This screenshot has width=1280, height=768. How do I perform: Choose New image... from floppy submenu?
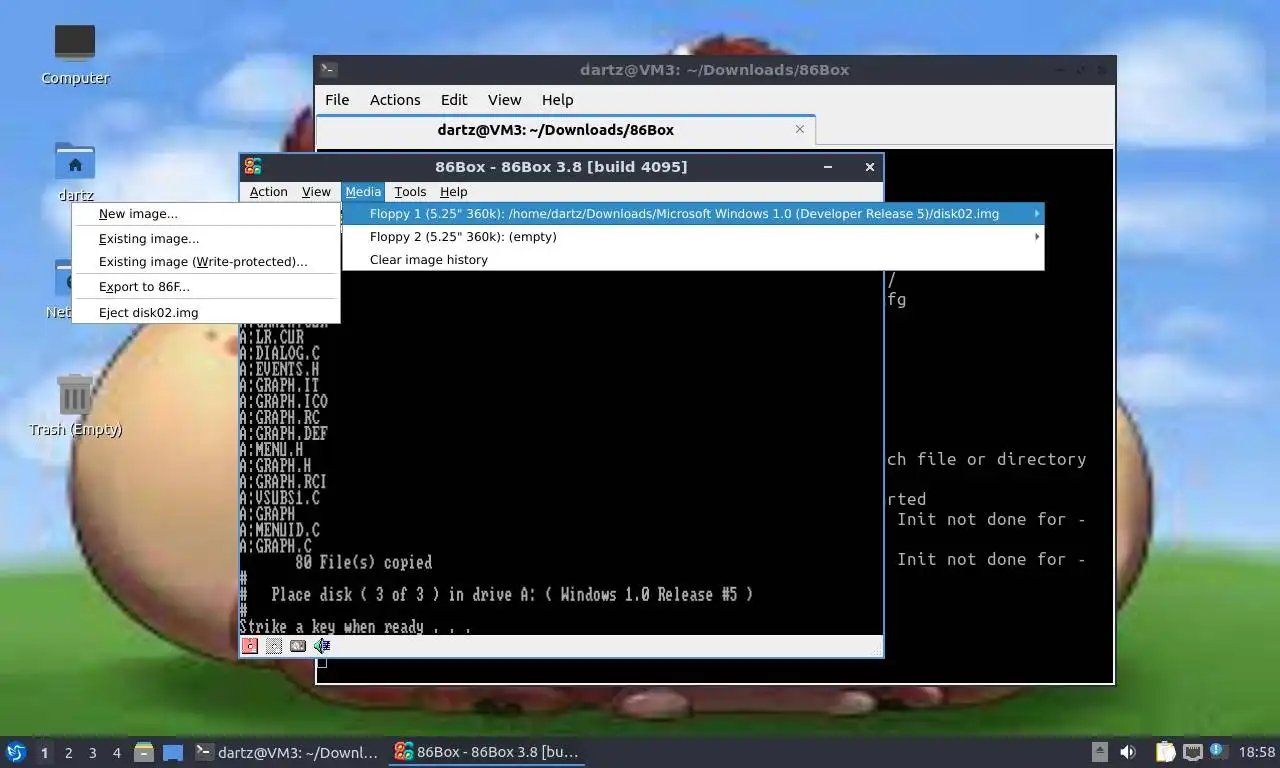pos(206,214)
